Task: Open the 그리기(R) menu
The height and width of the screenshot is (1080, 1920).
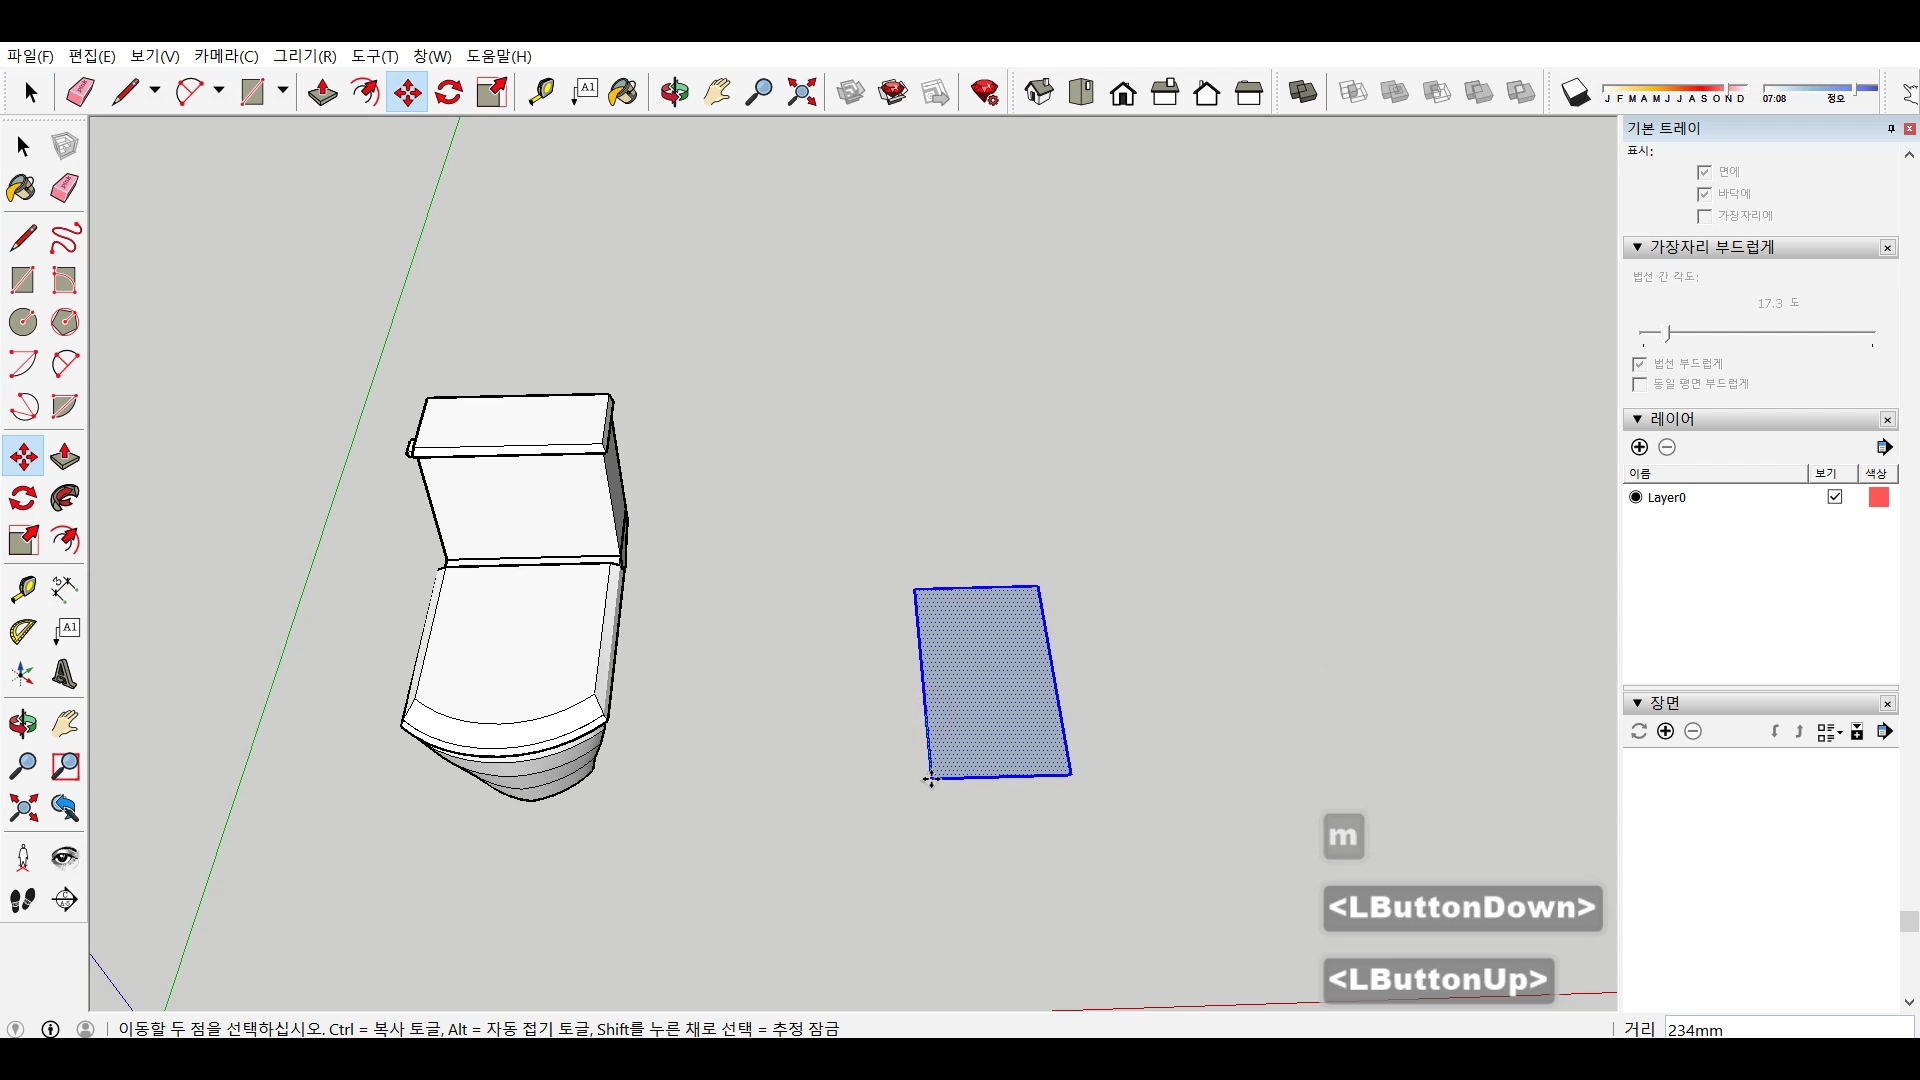Action: (x=305, y=56)
